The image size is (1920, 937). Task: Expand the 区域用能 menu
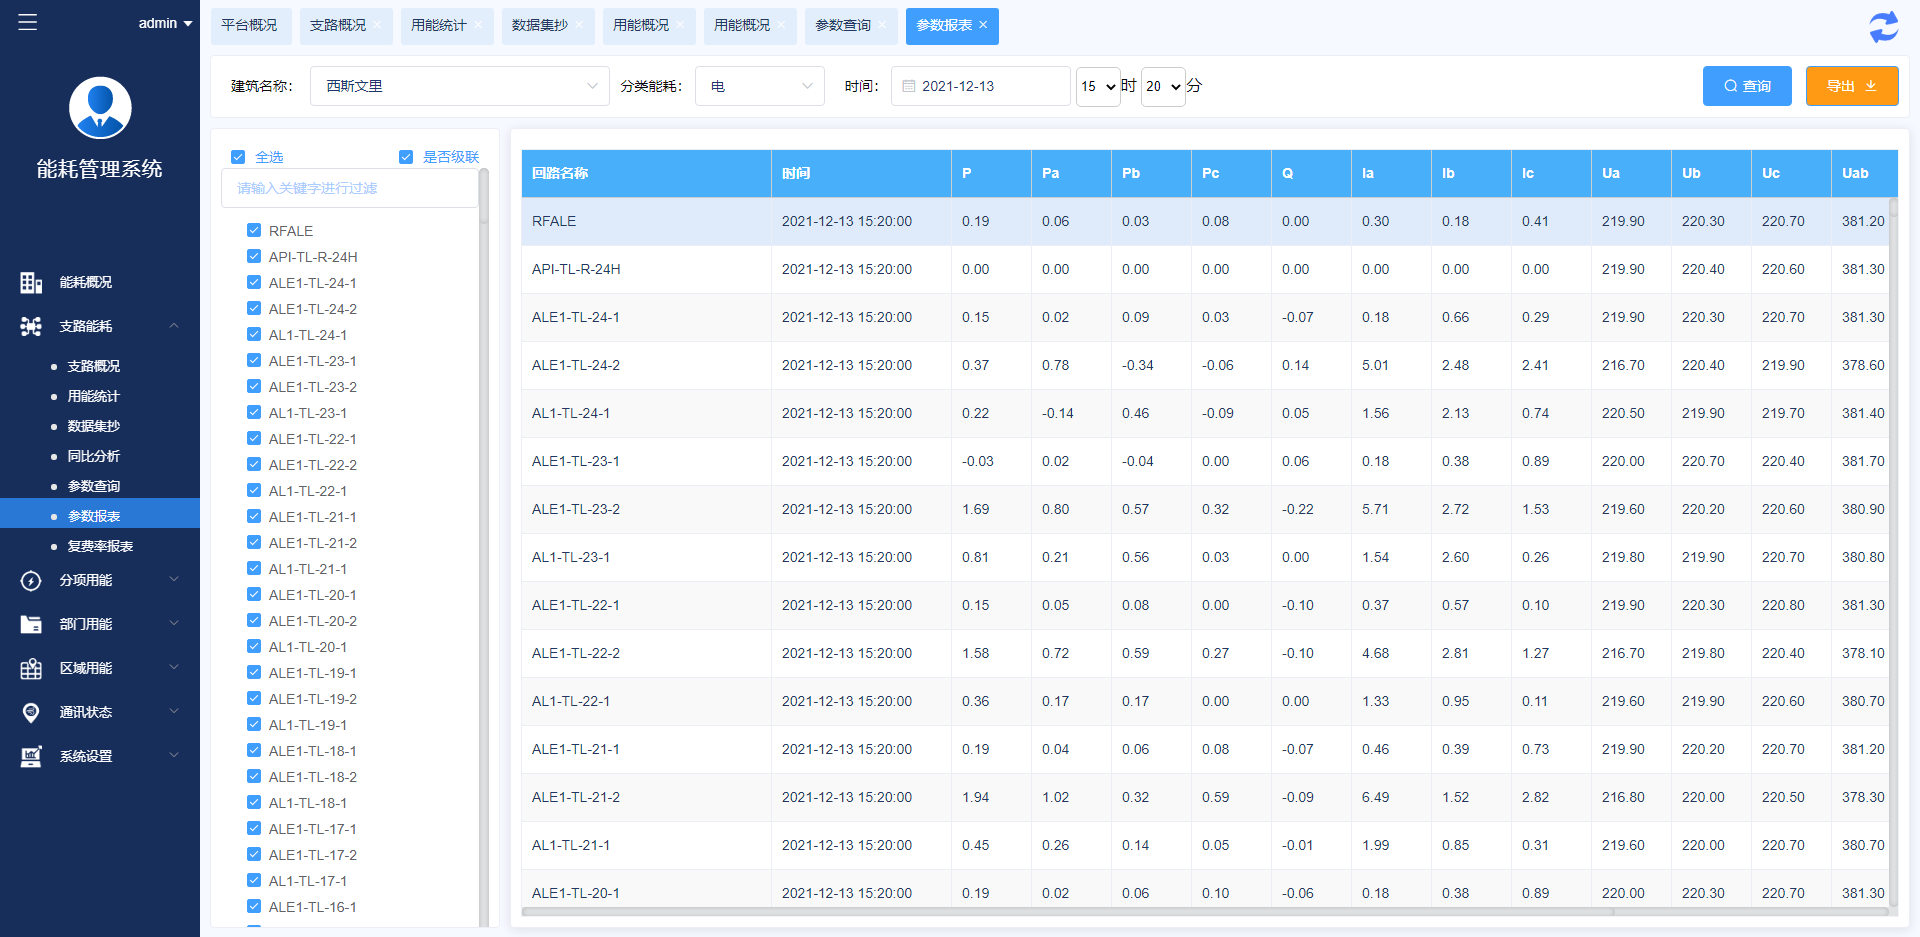coord(174,668)
